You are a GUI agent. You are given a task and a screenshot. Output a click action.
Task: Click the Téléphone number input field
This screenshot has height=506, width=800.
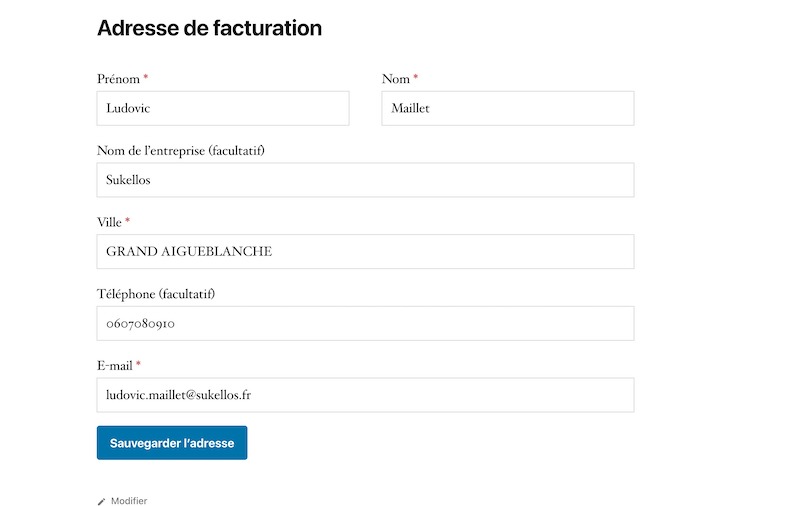pyautogui.click(x=365, y=324)
